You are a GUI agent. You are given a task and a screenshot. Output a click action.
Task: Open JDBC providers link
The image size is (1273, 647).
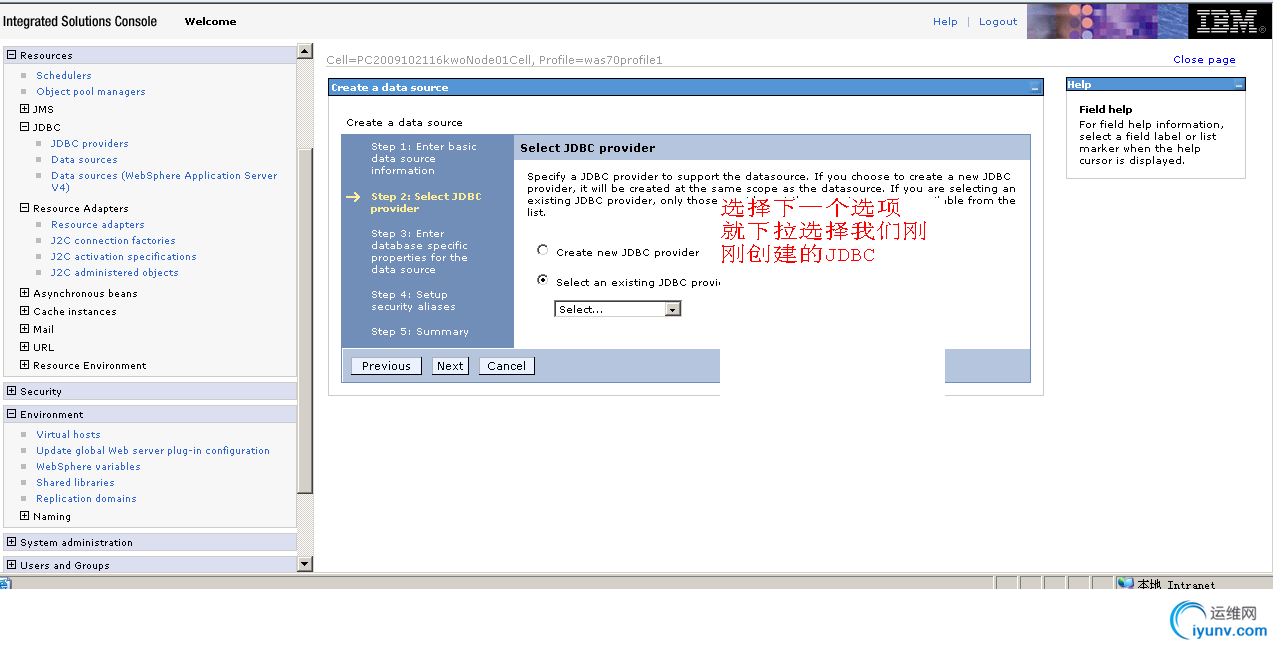(x=90, y=143)
